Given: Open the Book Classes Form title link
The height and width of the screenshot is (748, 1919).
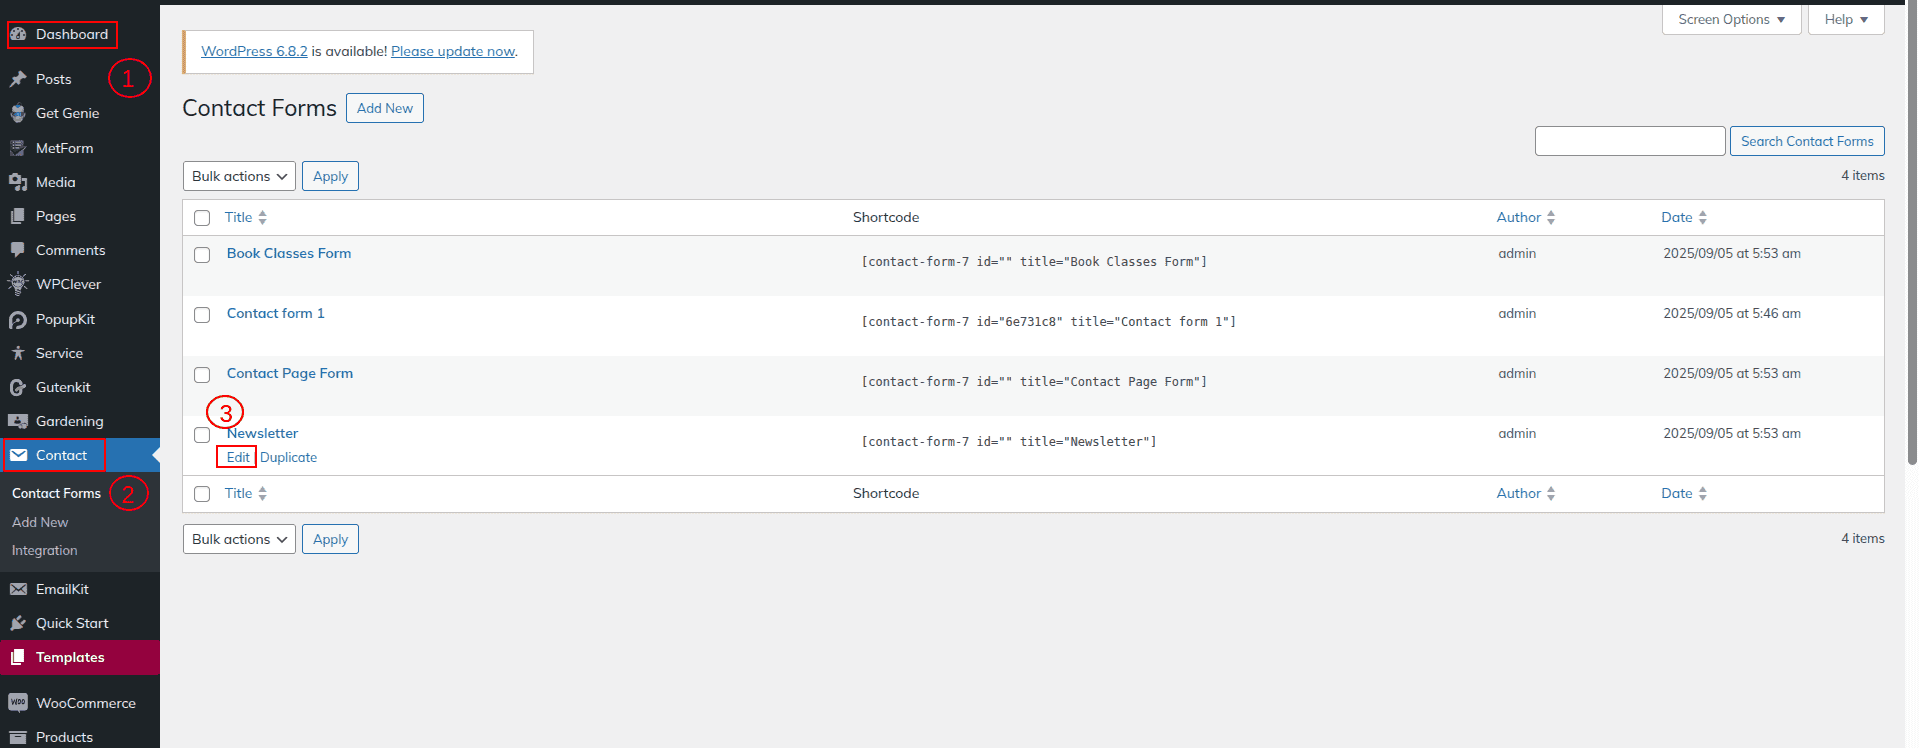Looking at the screenshot, I should tap(289, 253).
